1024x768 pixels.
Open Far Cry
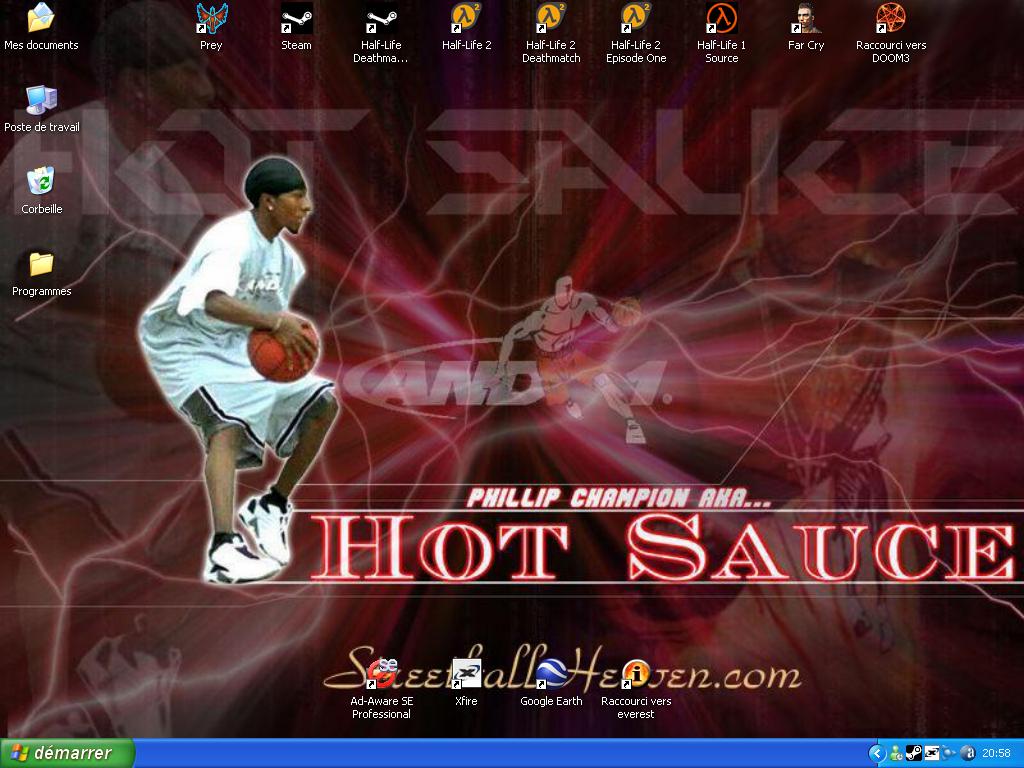[x=806, y=22]
